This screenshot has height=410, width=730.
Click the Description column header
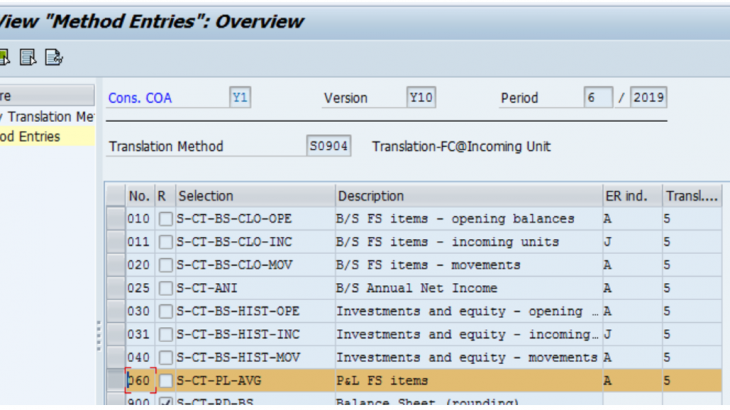pos(468,196)
